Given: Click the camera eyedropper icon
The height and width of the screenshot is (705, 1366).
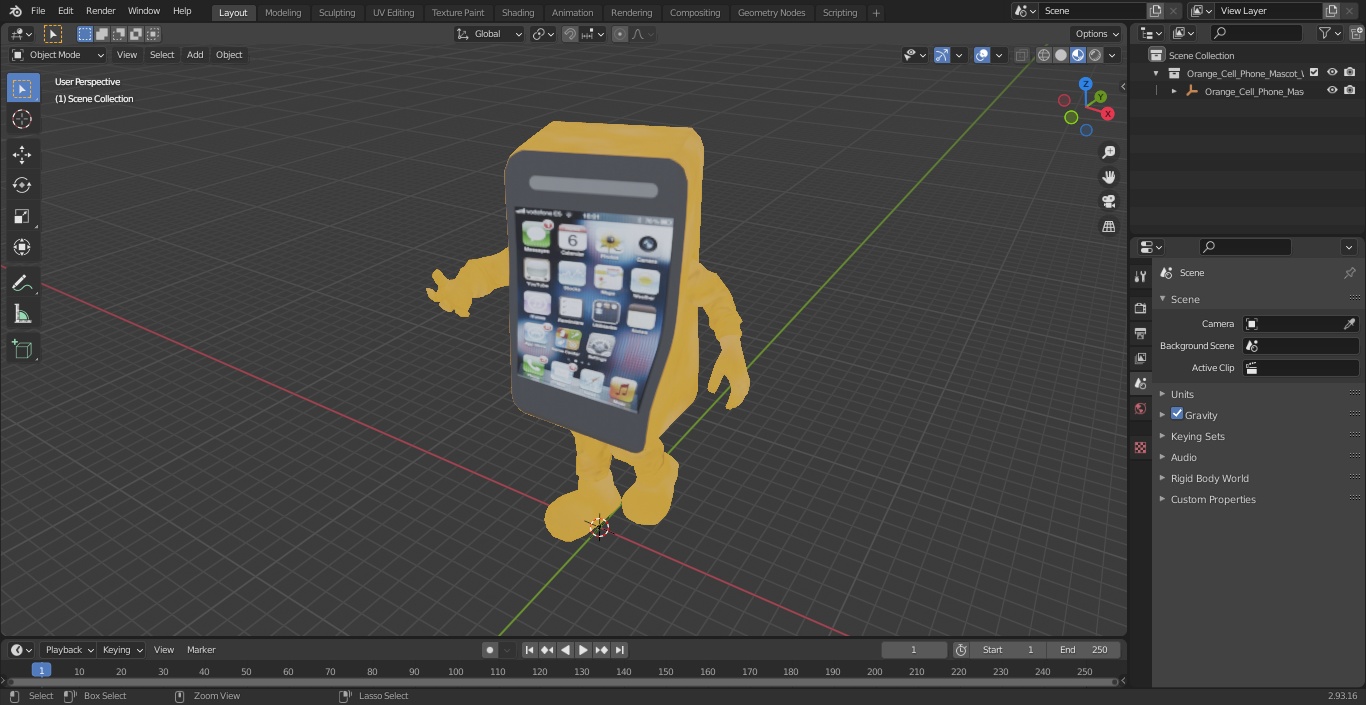Looking at the screenshot, I should click(x=1349, y=324).
